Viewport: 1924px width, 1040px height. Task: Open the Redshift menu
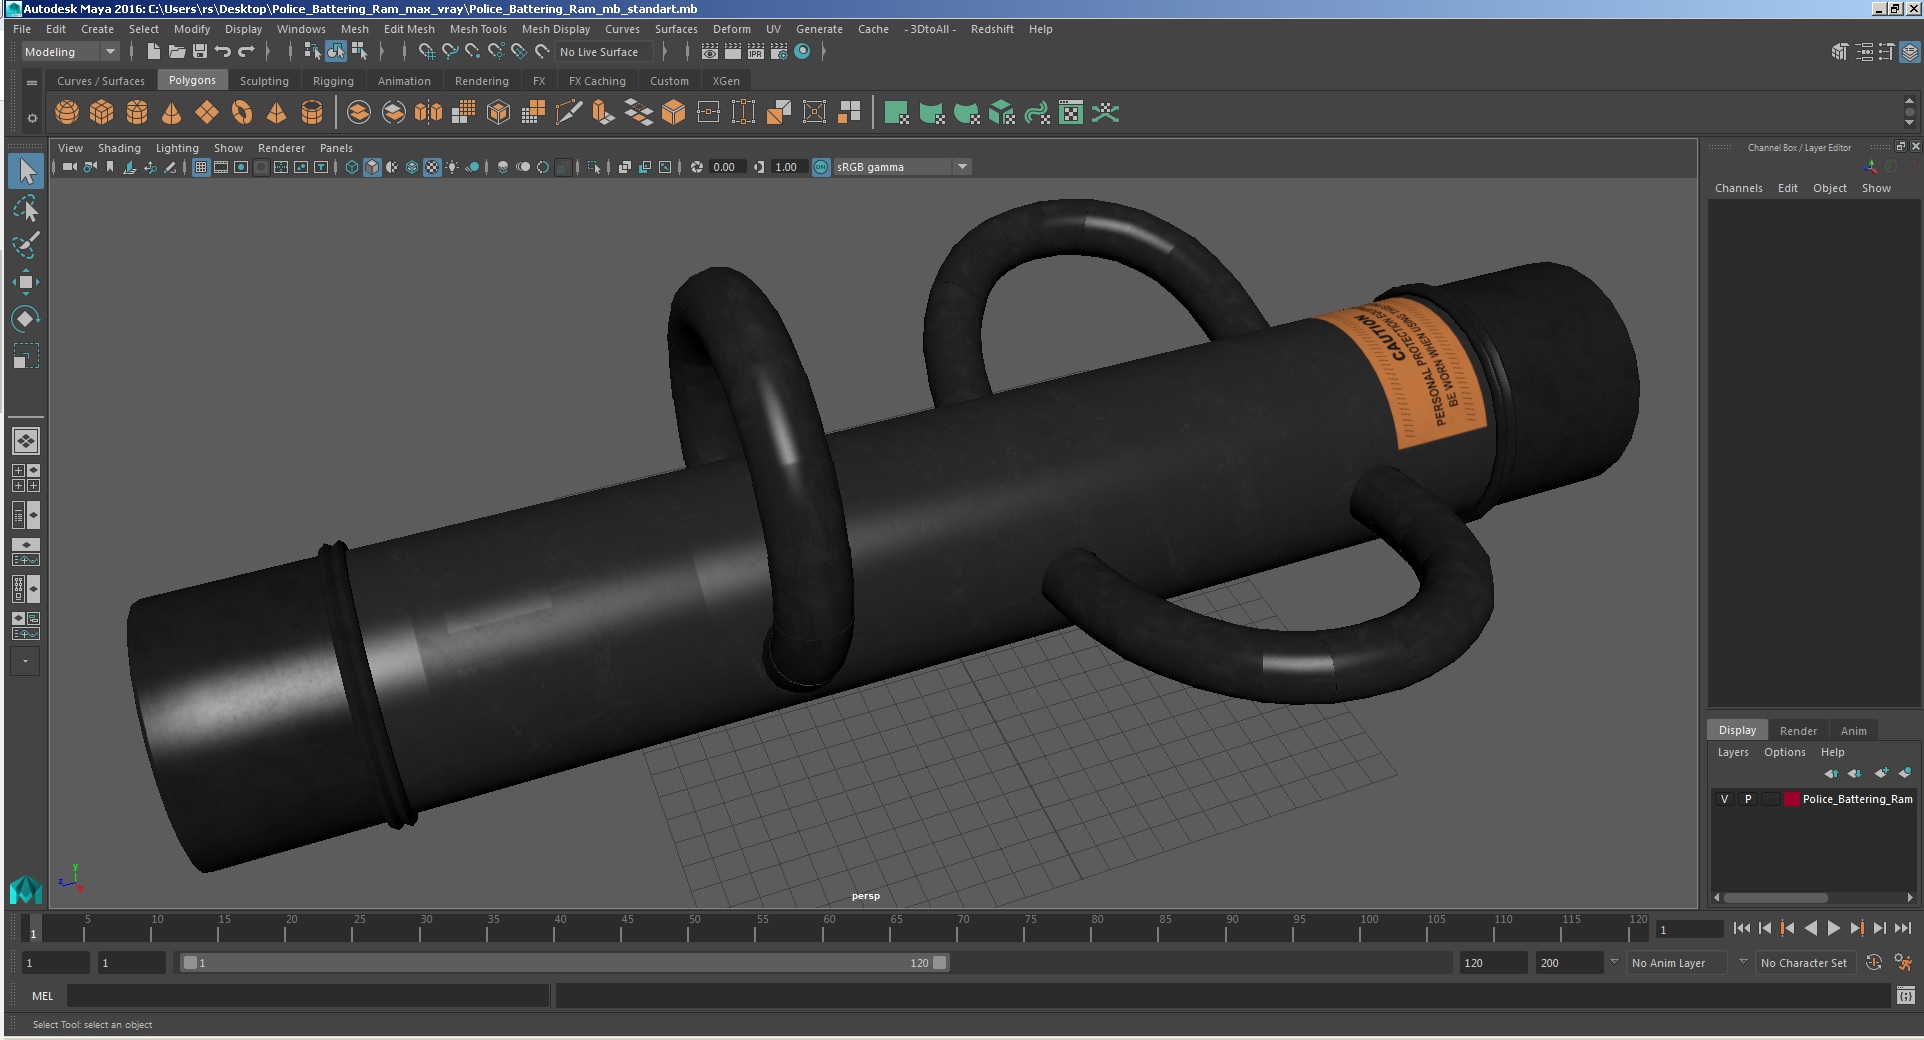pos(992,29)
